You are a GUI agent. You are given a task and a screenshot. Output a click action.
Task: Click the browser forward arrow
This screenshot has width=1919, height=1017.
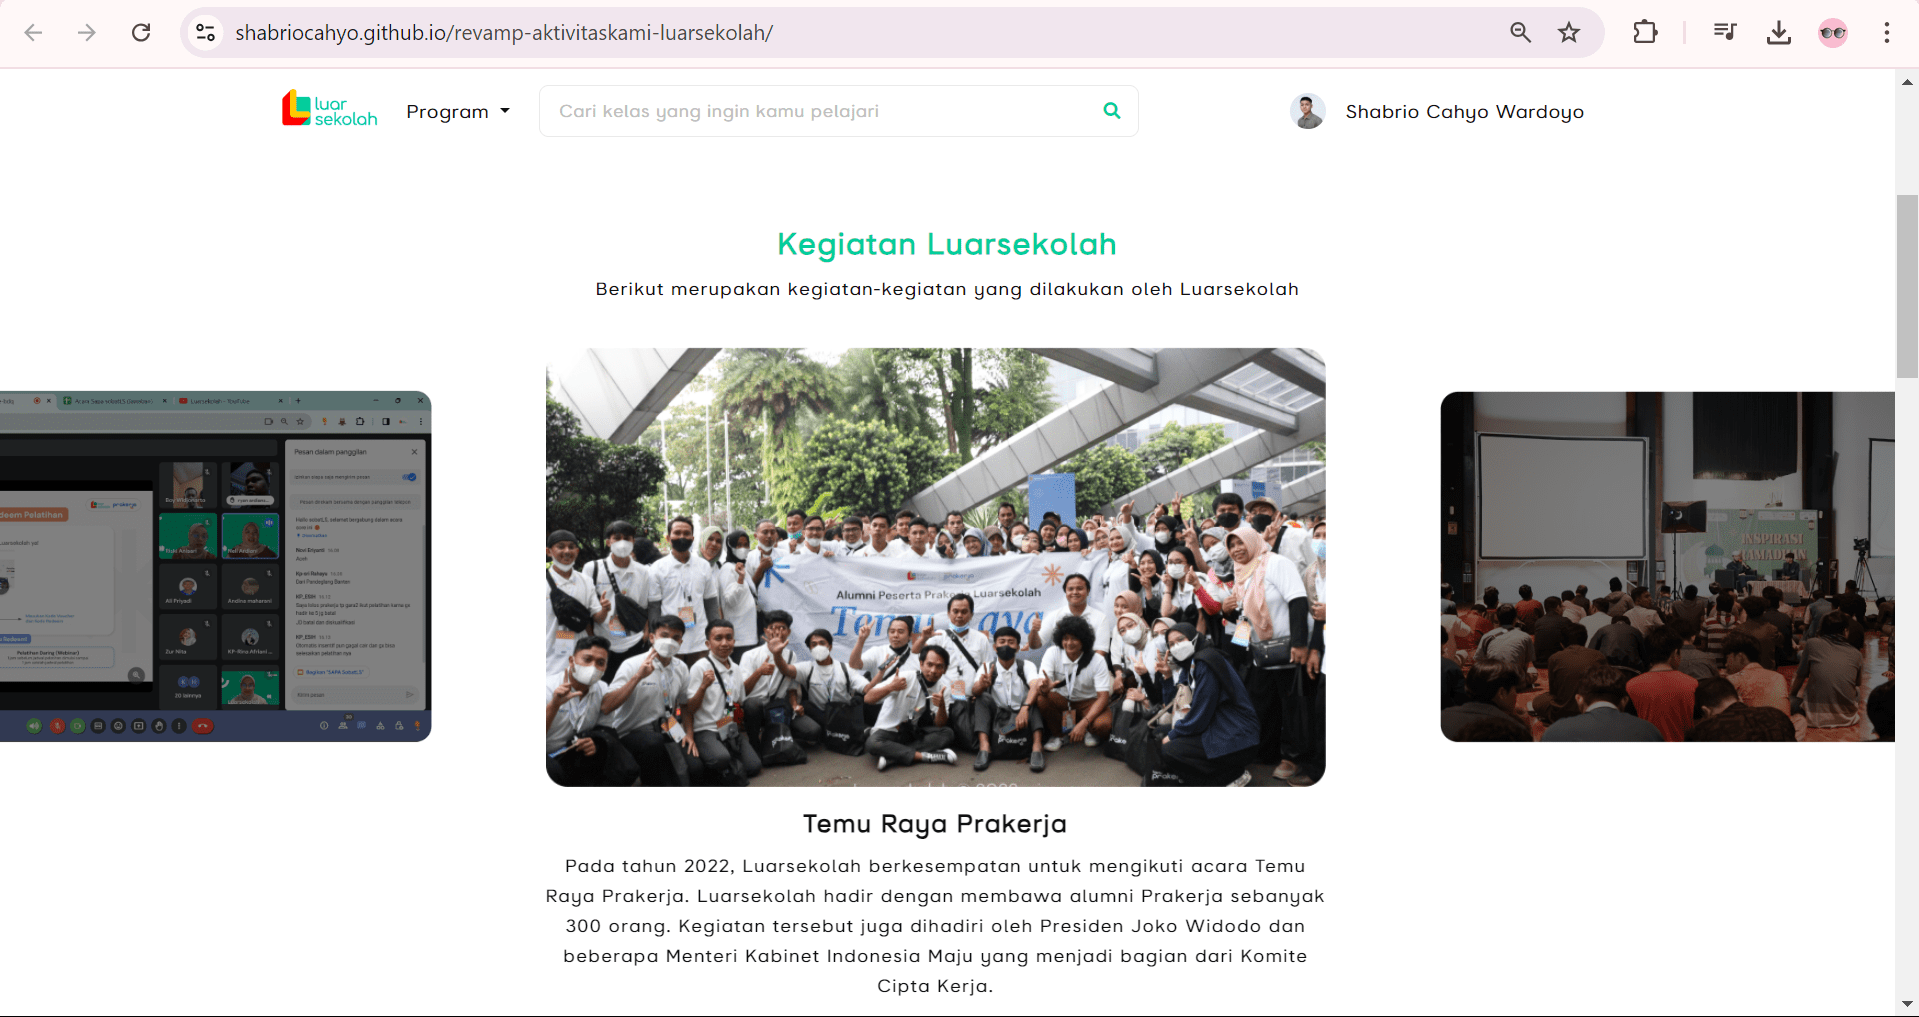pyautogui.click(x=87, y=33)
